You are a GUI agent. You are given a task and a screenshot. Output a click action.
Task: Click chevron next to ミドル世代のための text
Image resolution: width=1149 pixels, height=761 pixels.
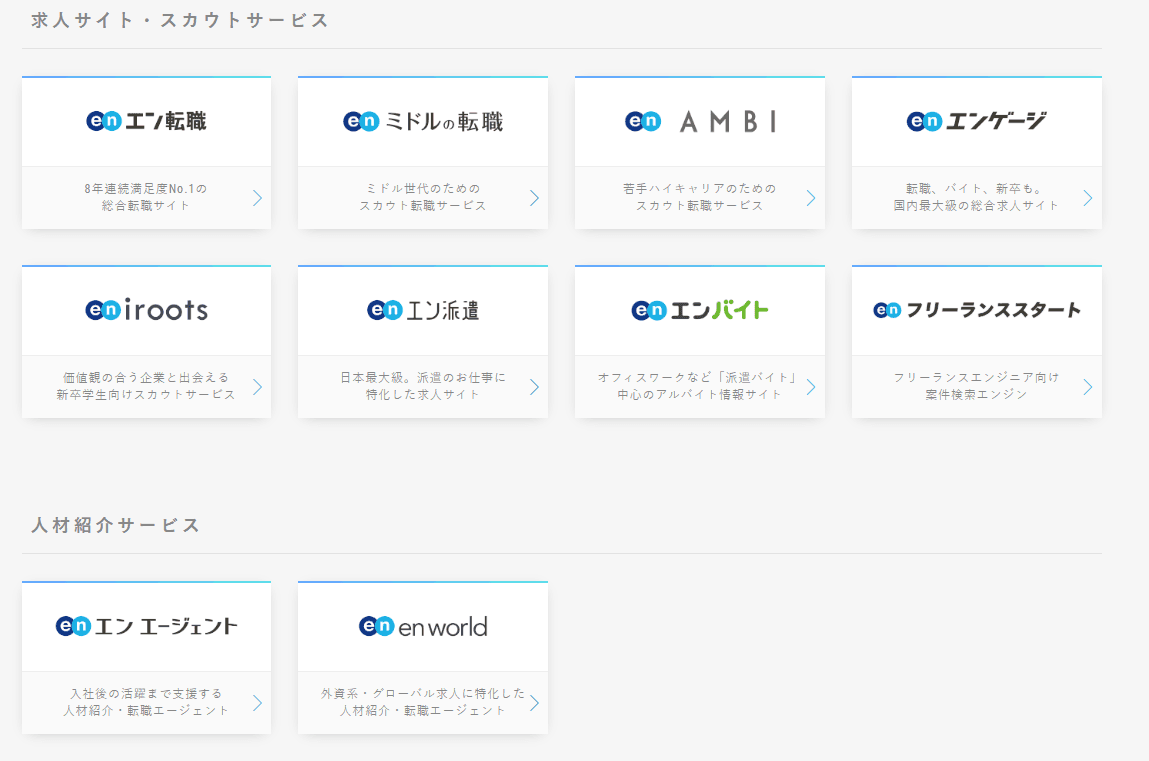[534, 197]
